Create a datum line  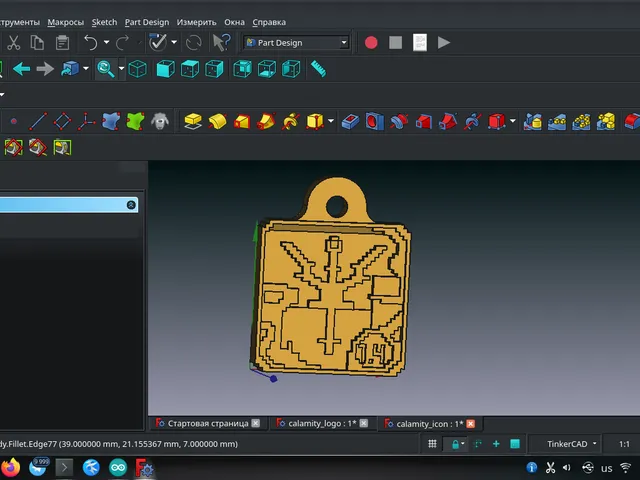tap(38, 121)
